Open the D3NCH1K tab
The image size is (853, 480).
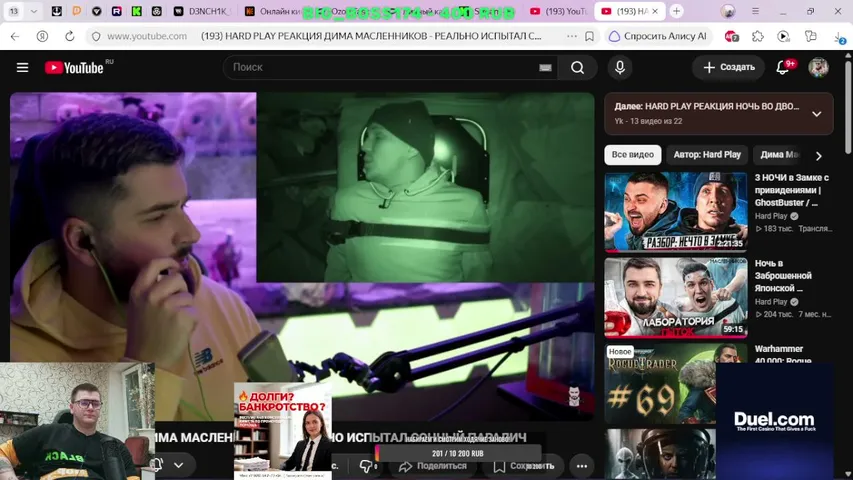203,11
